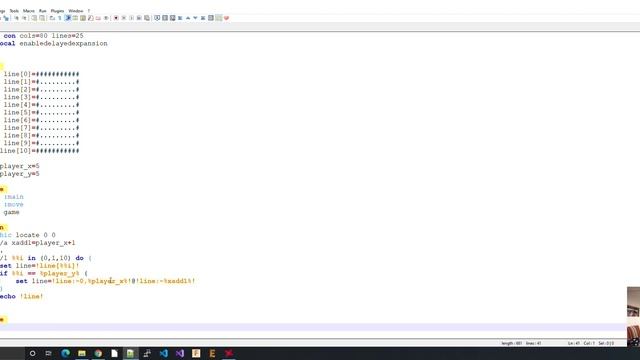Click the Zoom In toolbar icon
The image size is (640, 360).
[16, 18]
